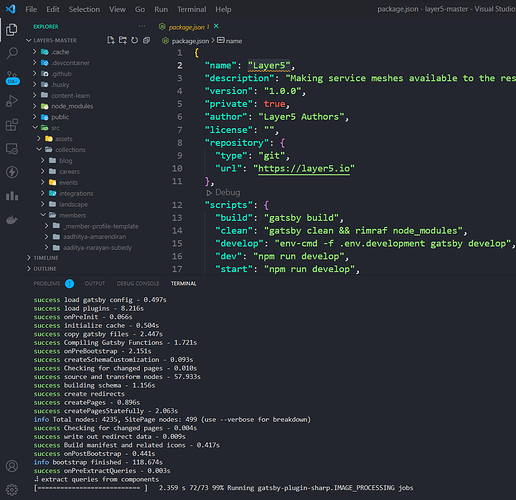Click line number 12 in the gutter
The image size is (516, 500).
[177, 205]
